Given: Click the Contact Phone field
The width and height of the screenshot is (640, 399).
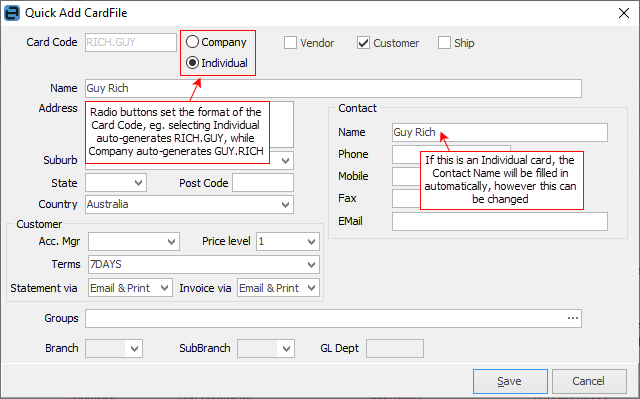Looking at the screenshot, I should (406, 154).
